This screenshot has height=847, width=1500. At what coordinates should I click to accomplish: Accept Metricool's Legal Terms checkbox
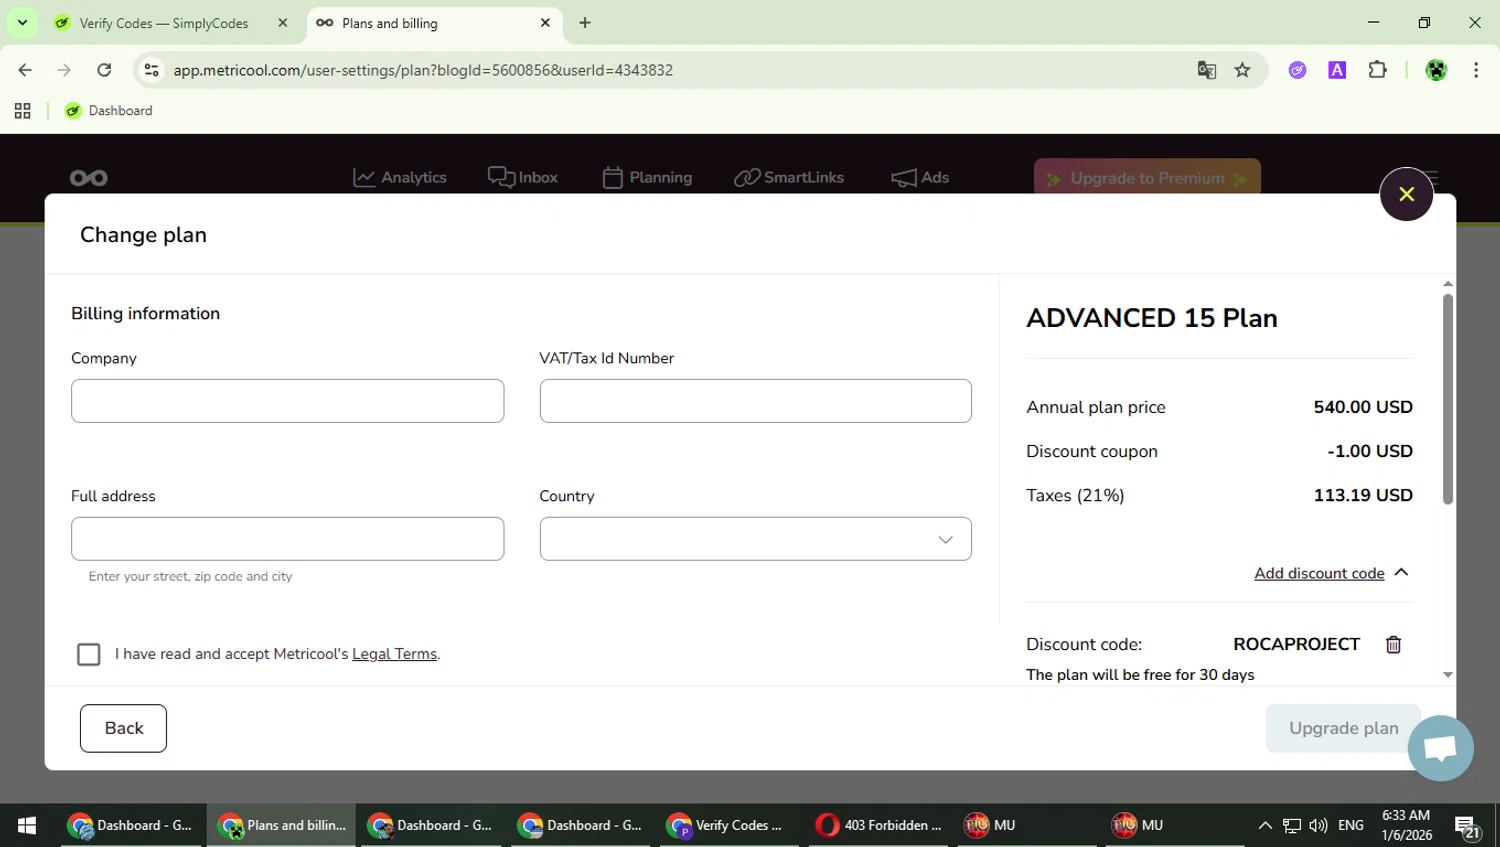pos(89,654)
